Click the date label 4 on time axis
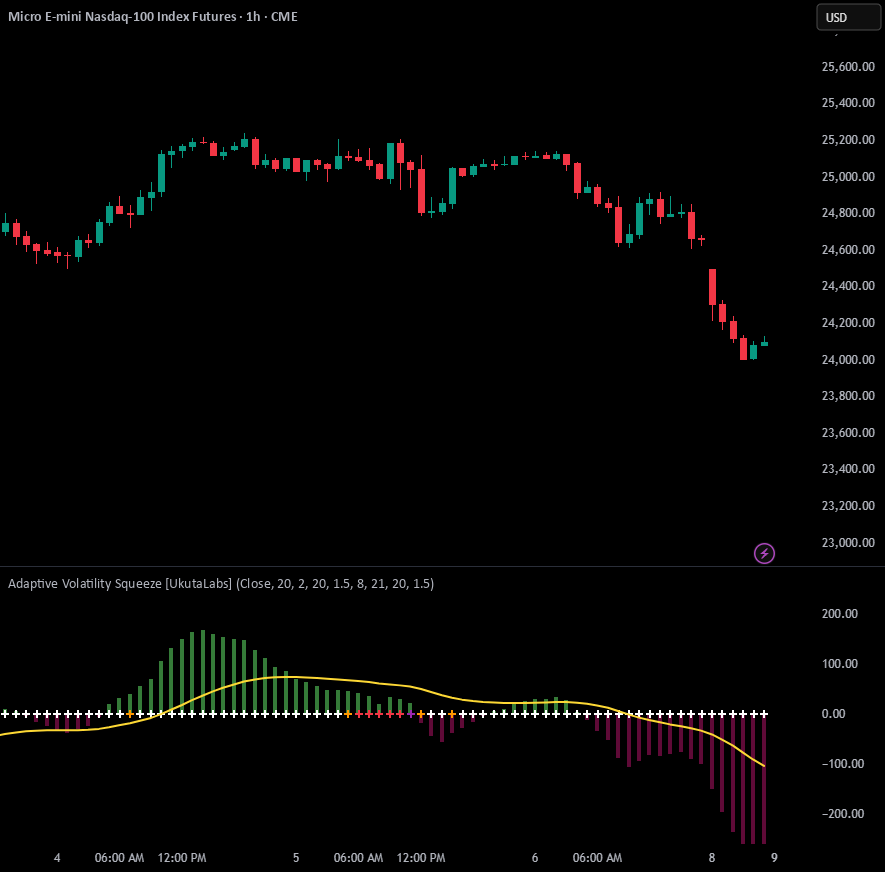Viewport: 885px width, 872px height. click(x=56, y=858)
